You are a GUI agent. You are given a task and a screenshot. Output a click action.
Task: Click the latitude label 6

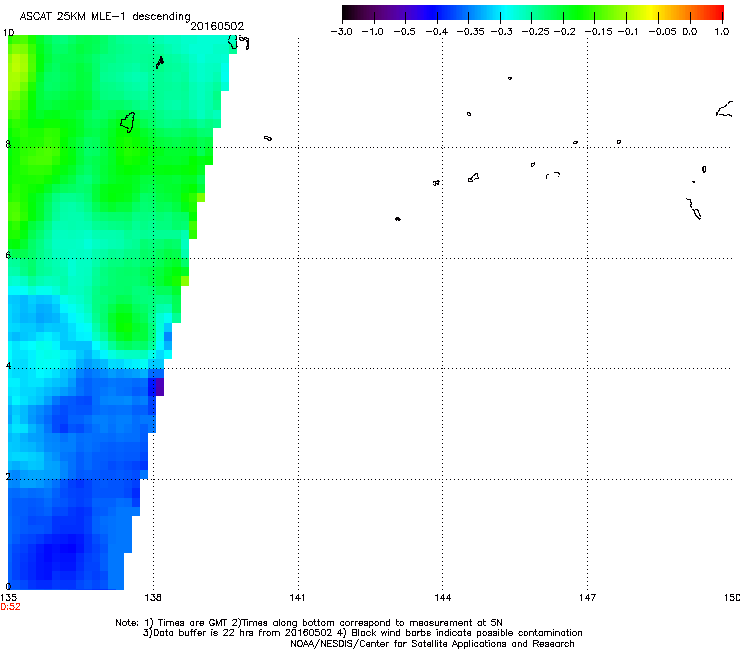coord(8,255)
